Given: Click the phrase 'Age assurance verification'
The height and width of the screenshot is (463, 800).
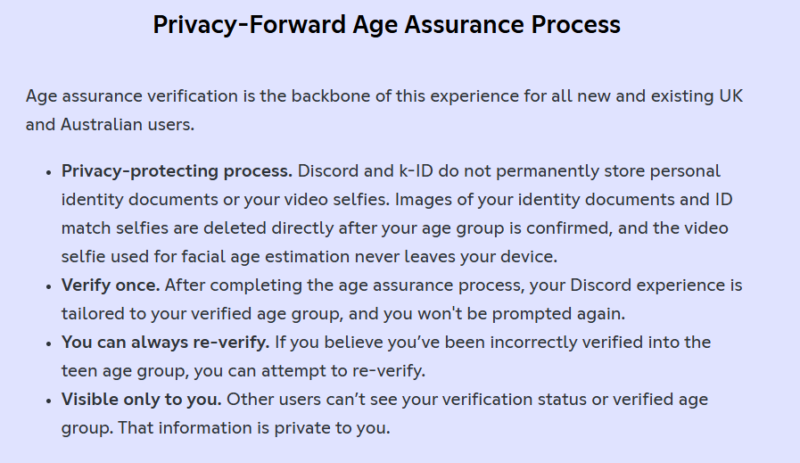Looking at the screenshot, I should tap(132, 96).
